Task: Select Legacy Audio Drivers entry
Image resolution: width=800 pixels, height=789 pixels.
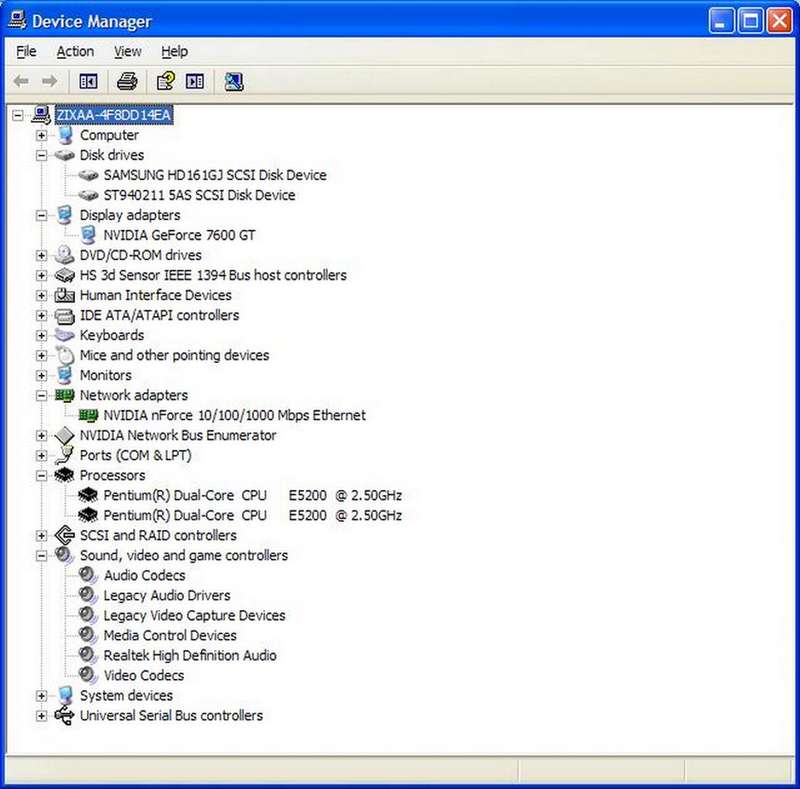Action: click(x=167, y=596)
